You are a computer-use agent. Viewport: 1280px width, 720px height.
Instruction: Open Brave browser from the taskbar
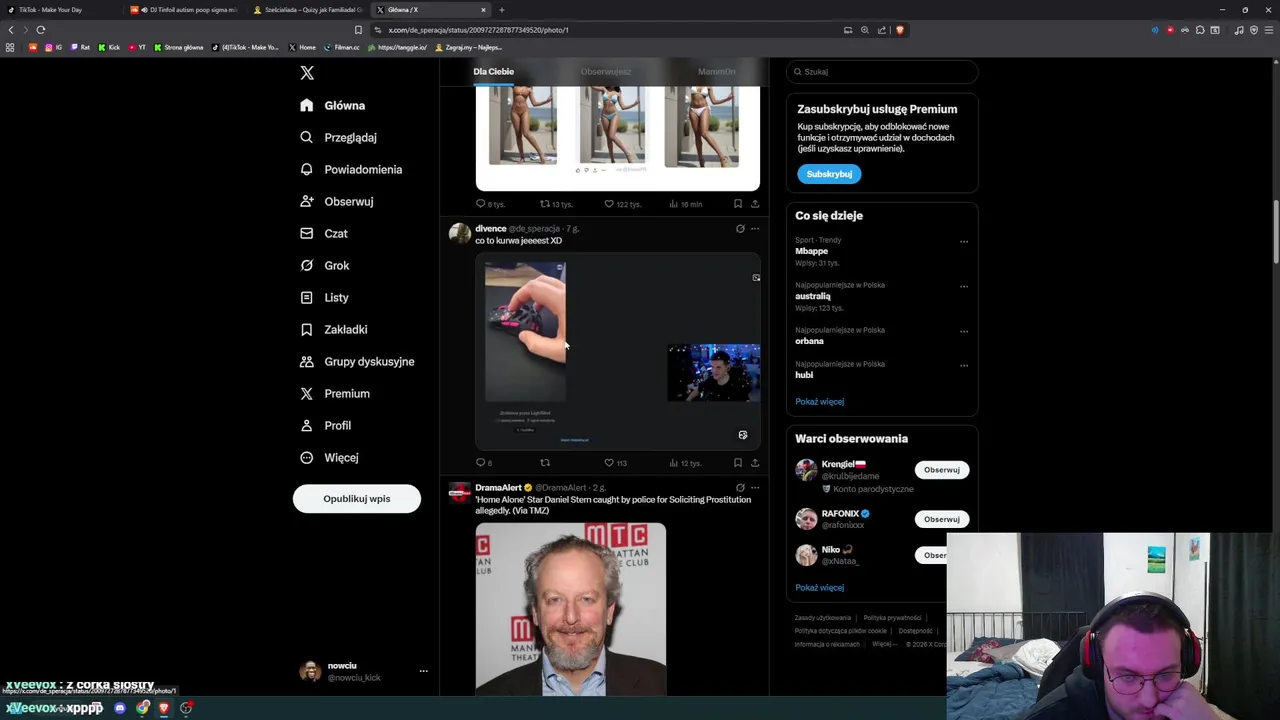click(x=164, y=708)
